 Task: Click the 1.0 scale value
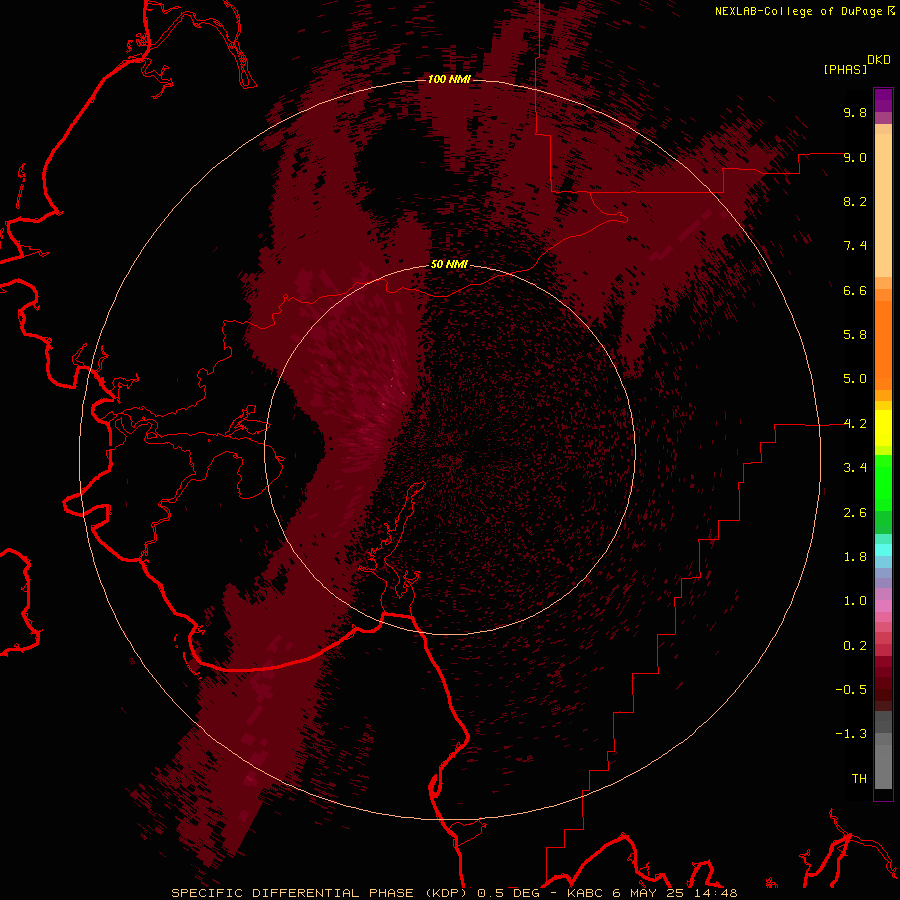855,601
